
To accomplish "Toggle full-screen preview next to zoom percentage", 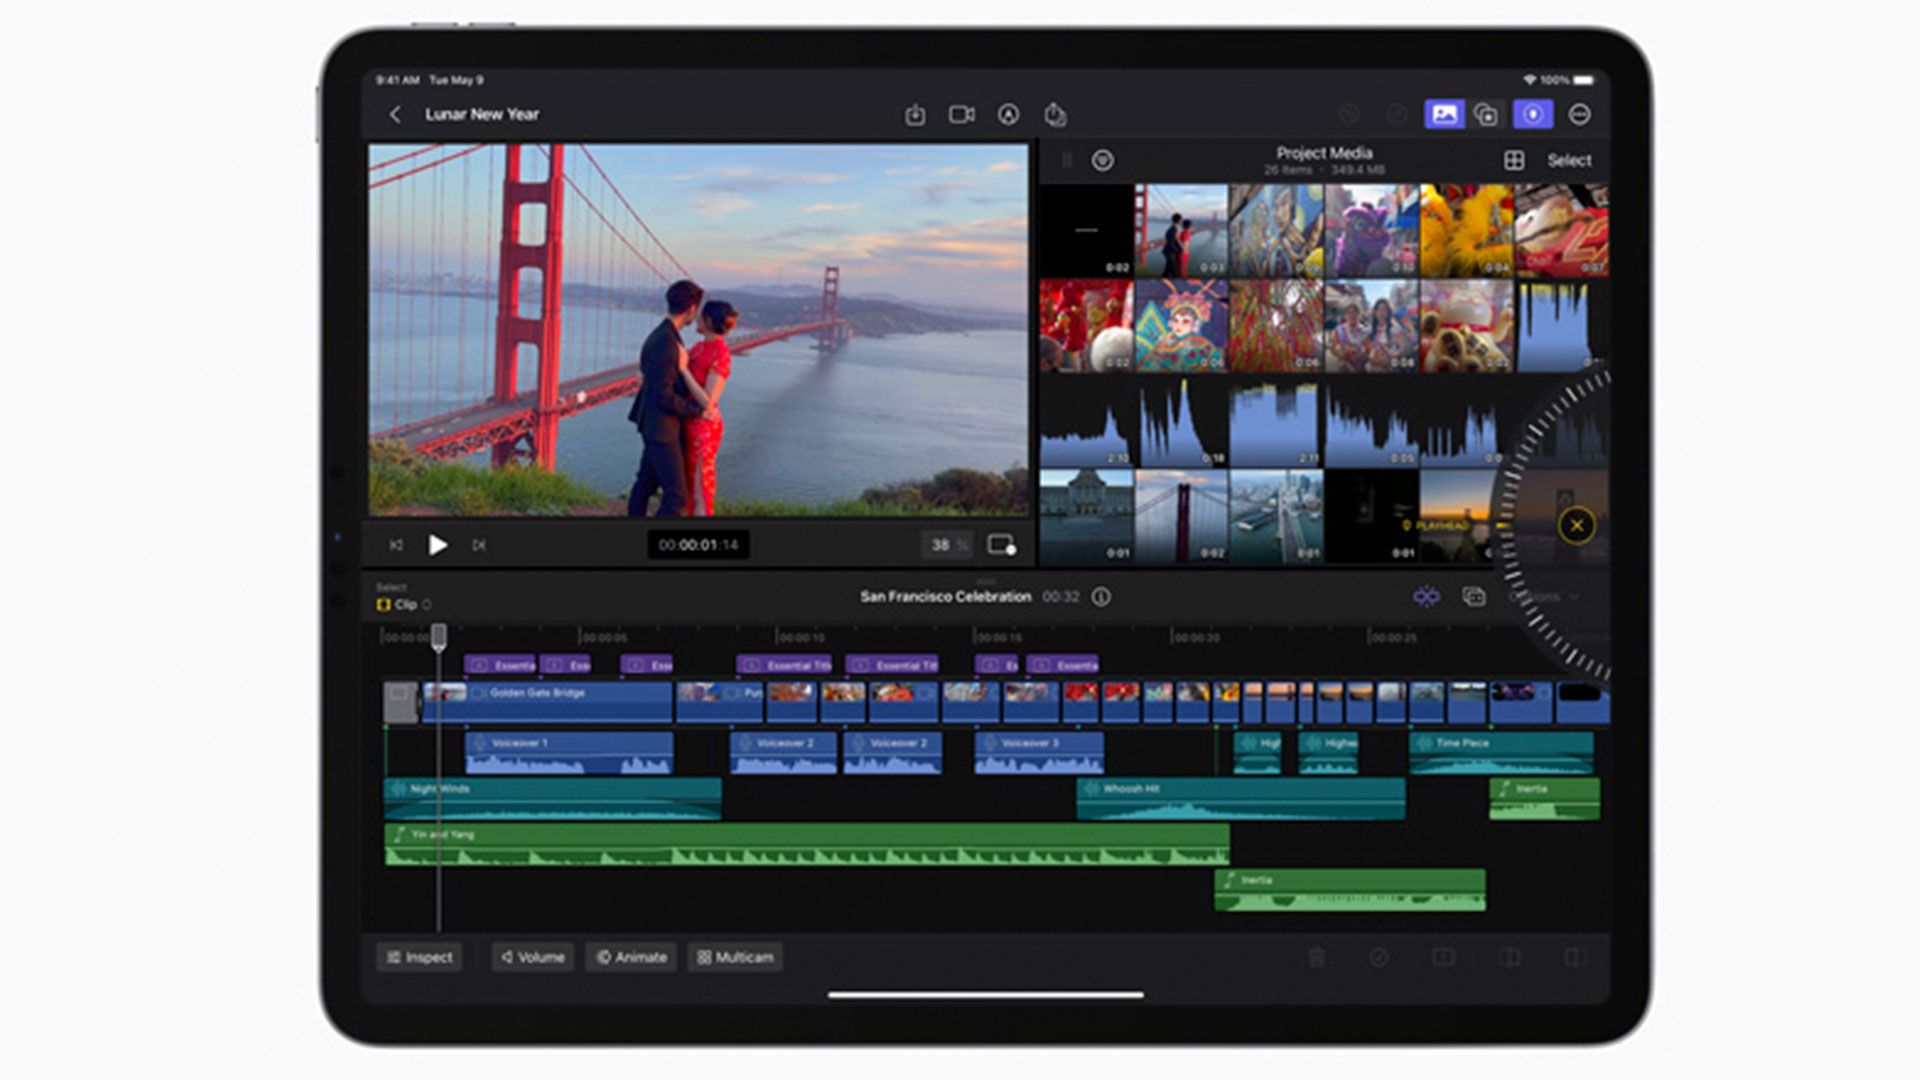I will [1003, 543].
